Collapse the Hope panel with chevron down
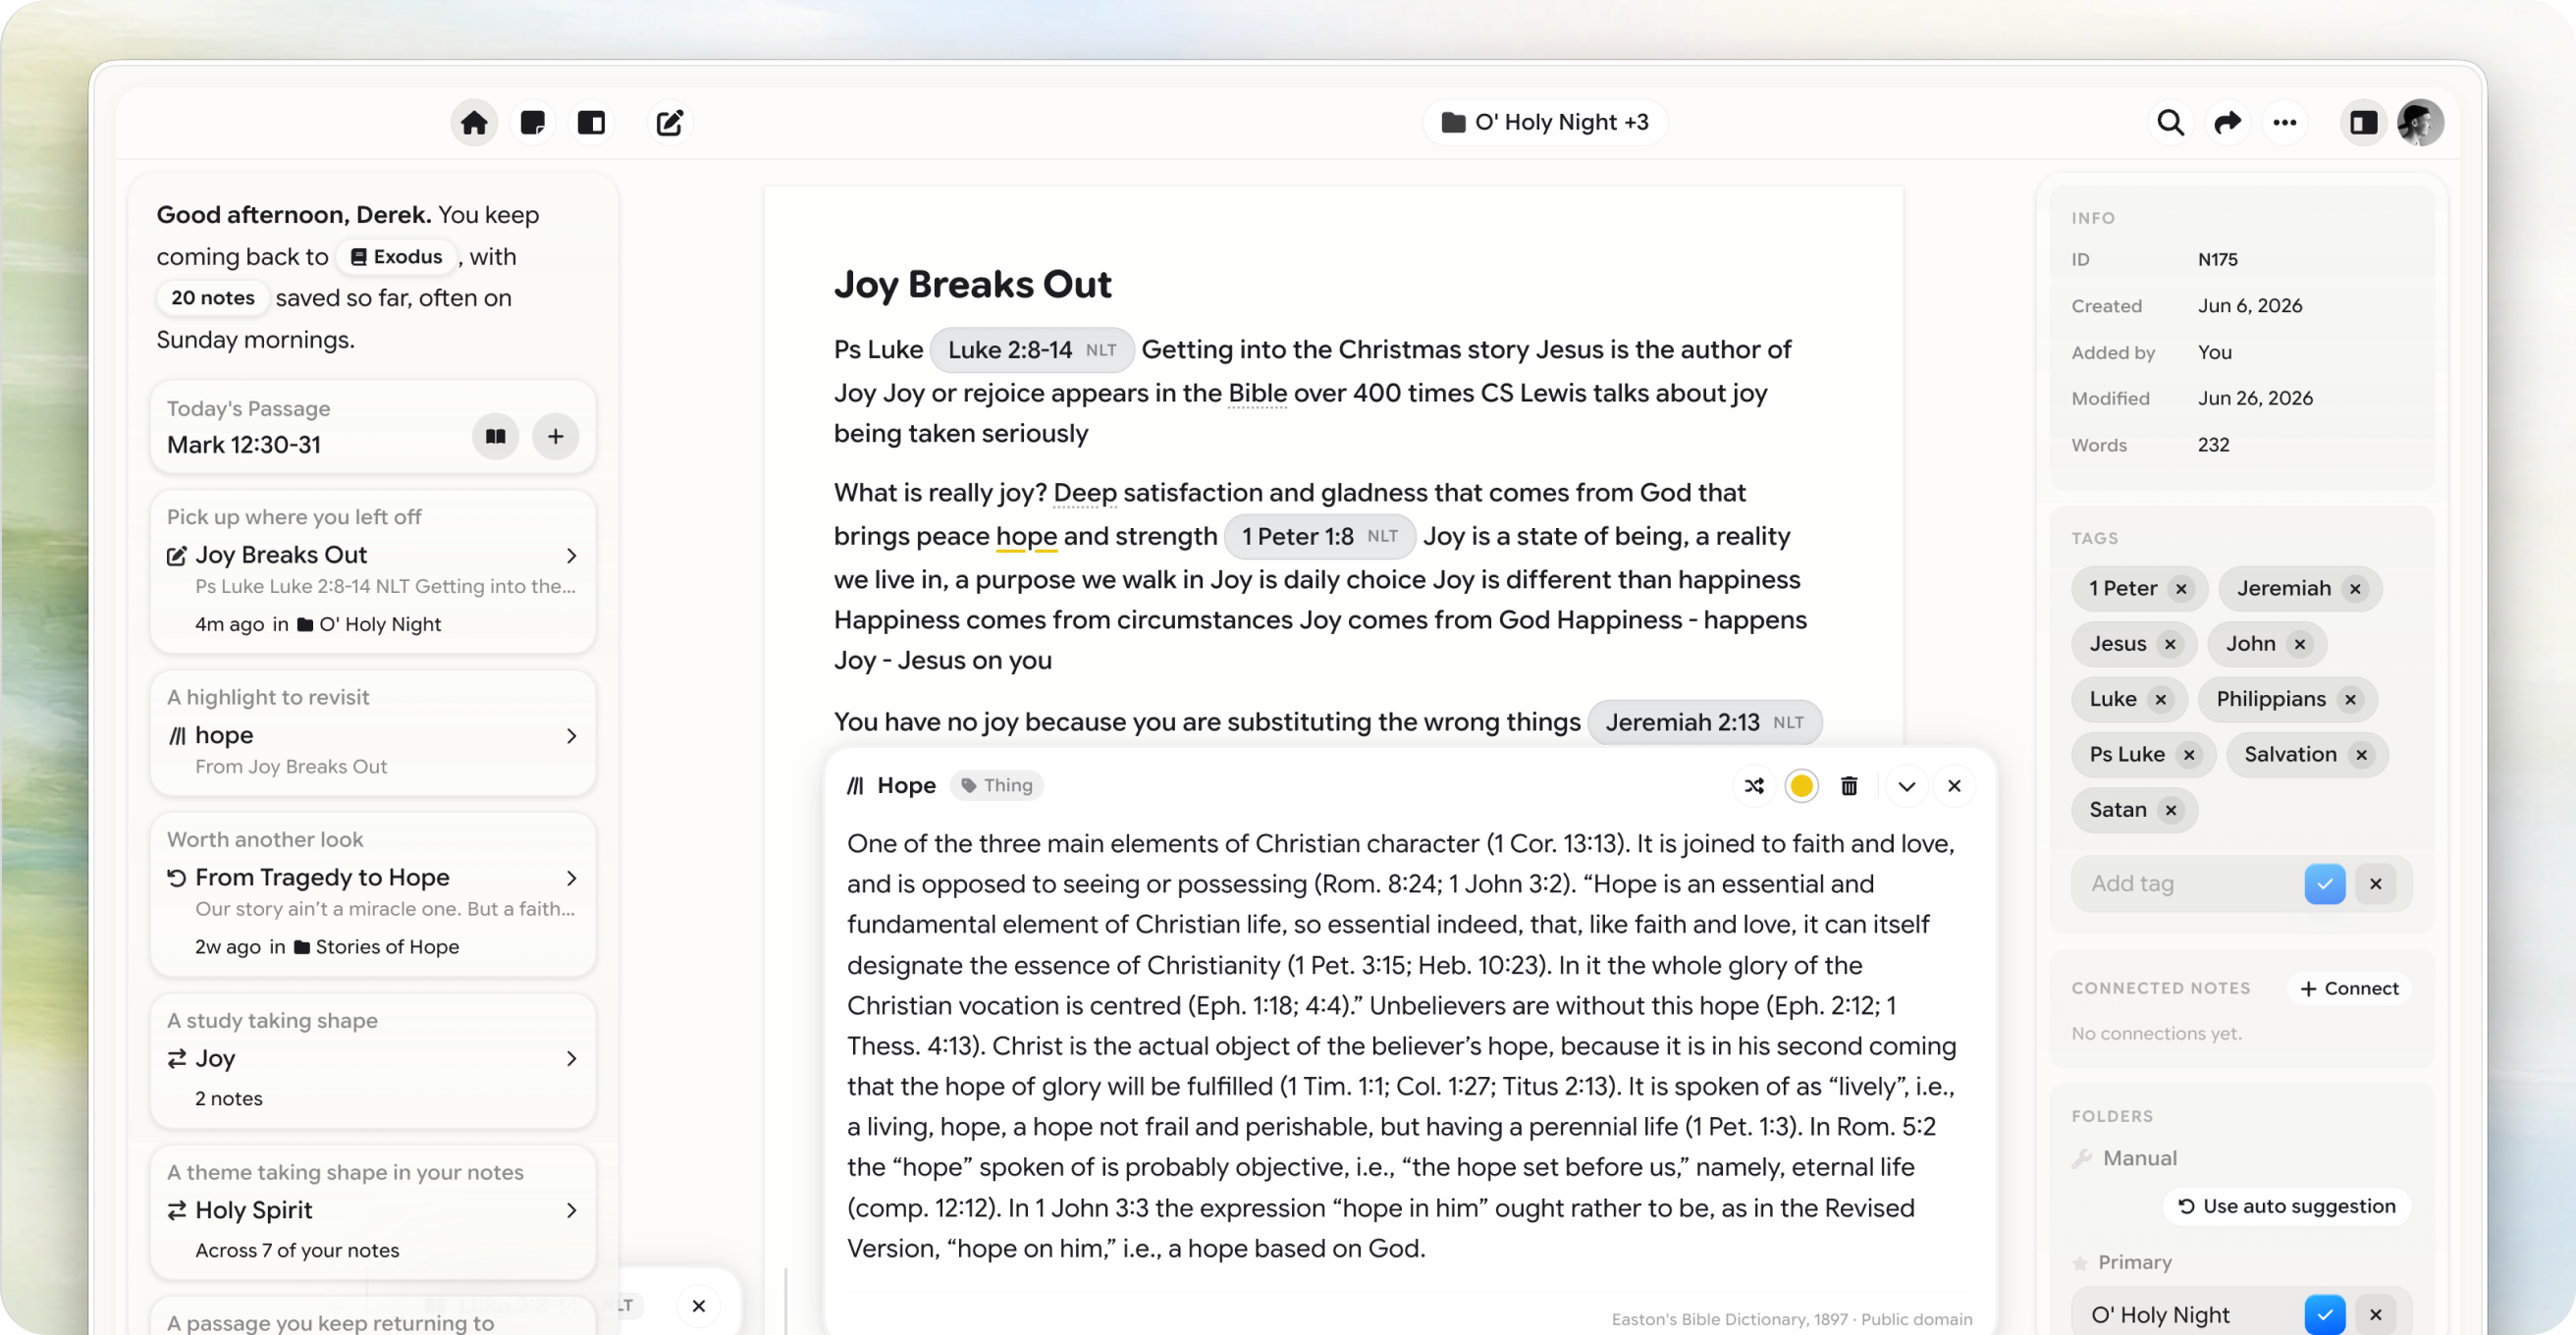Screen dimensions: 2576x1335 click(1906, 786)
